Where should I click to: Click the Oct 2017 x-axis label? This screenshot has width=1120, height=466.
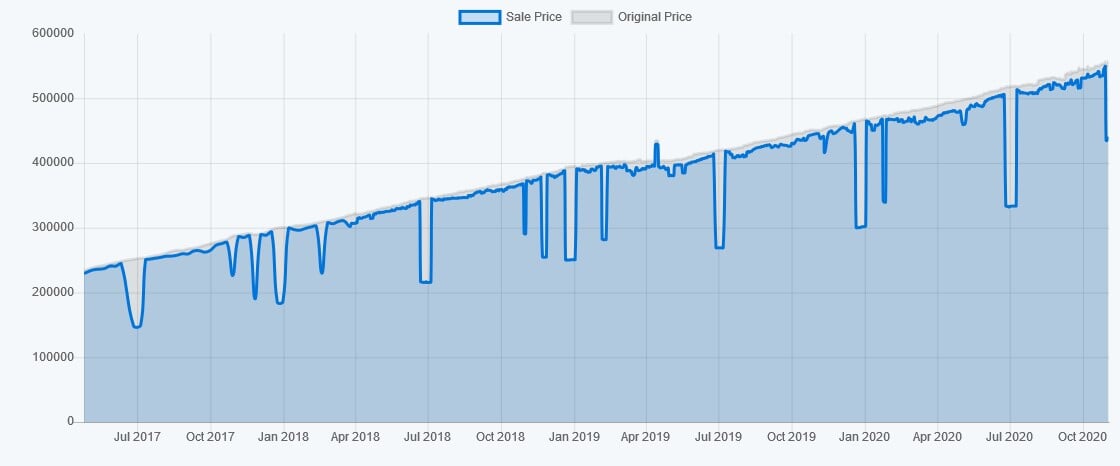(x=210, y=437)
